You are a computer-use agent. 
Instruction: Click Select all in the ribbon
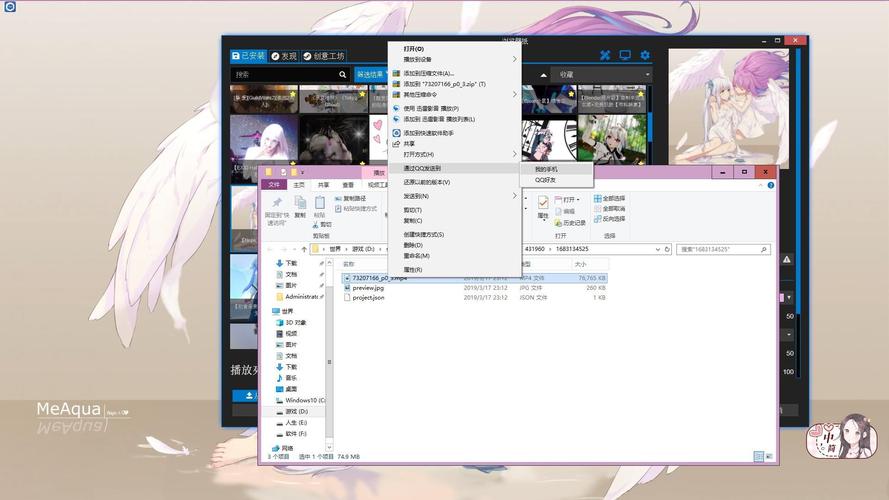point(609,198)
